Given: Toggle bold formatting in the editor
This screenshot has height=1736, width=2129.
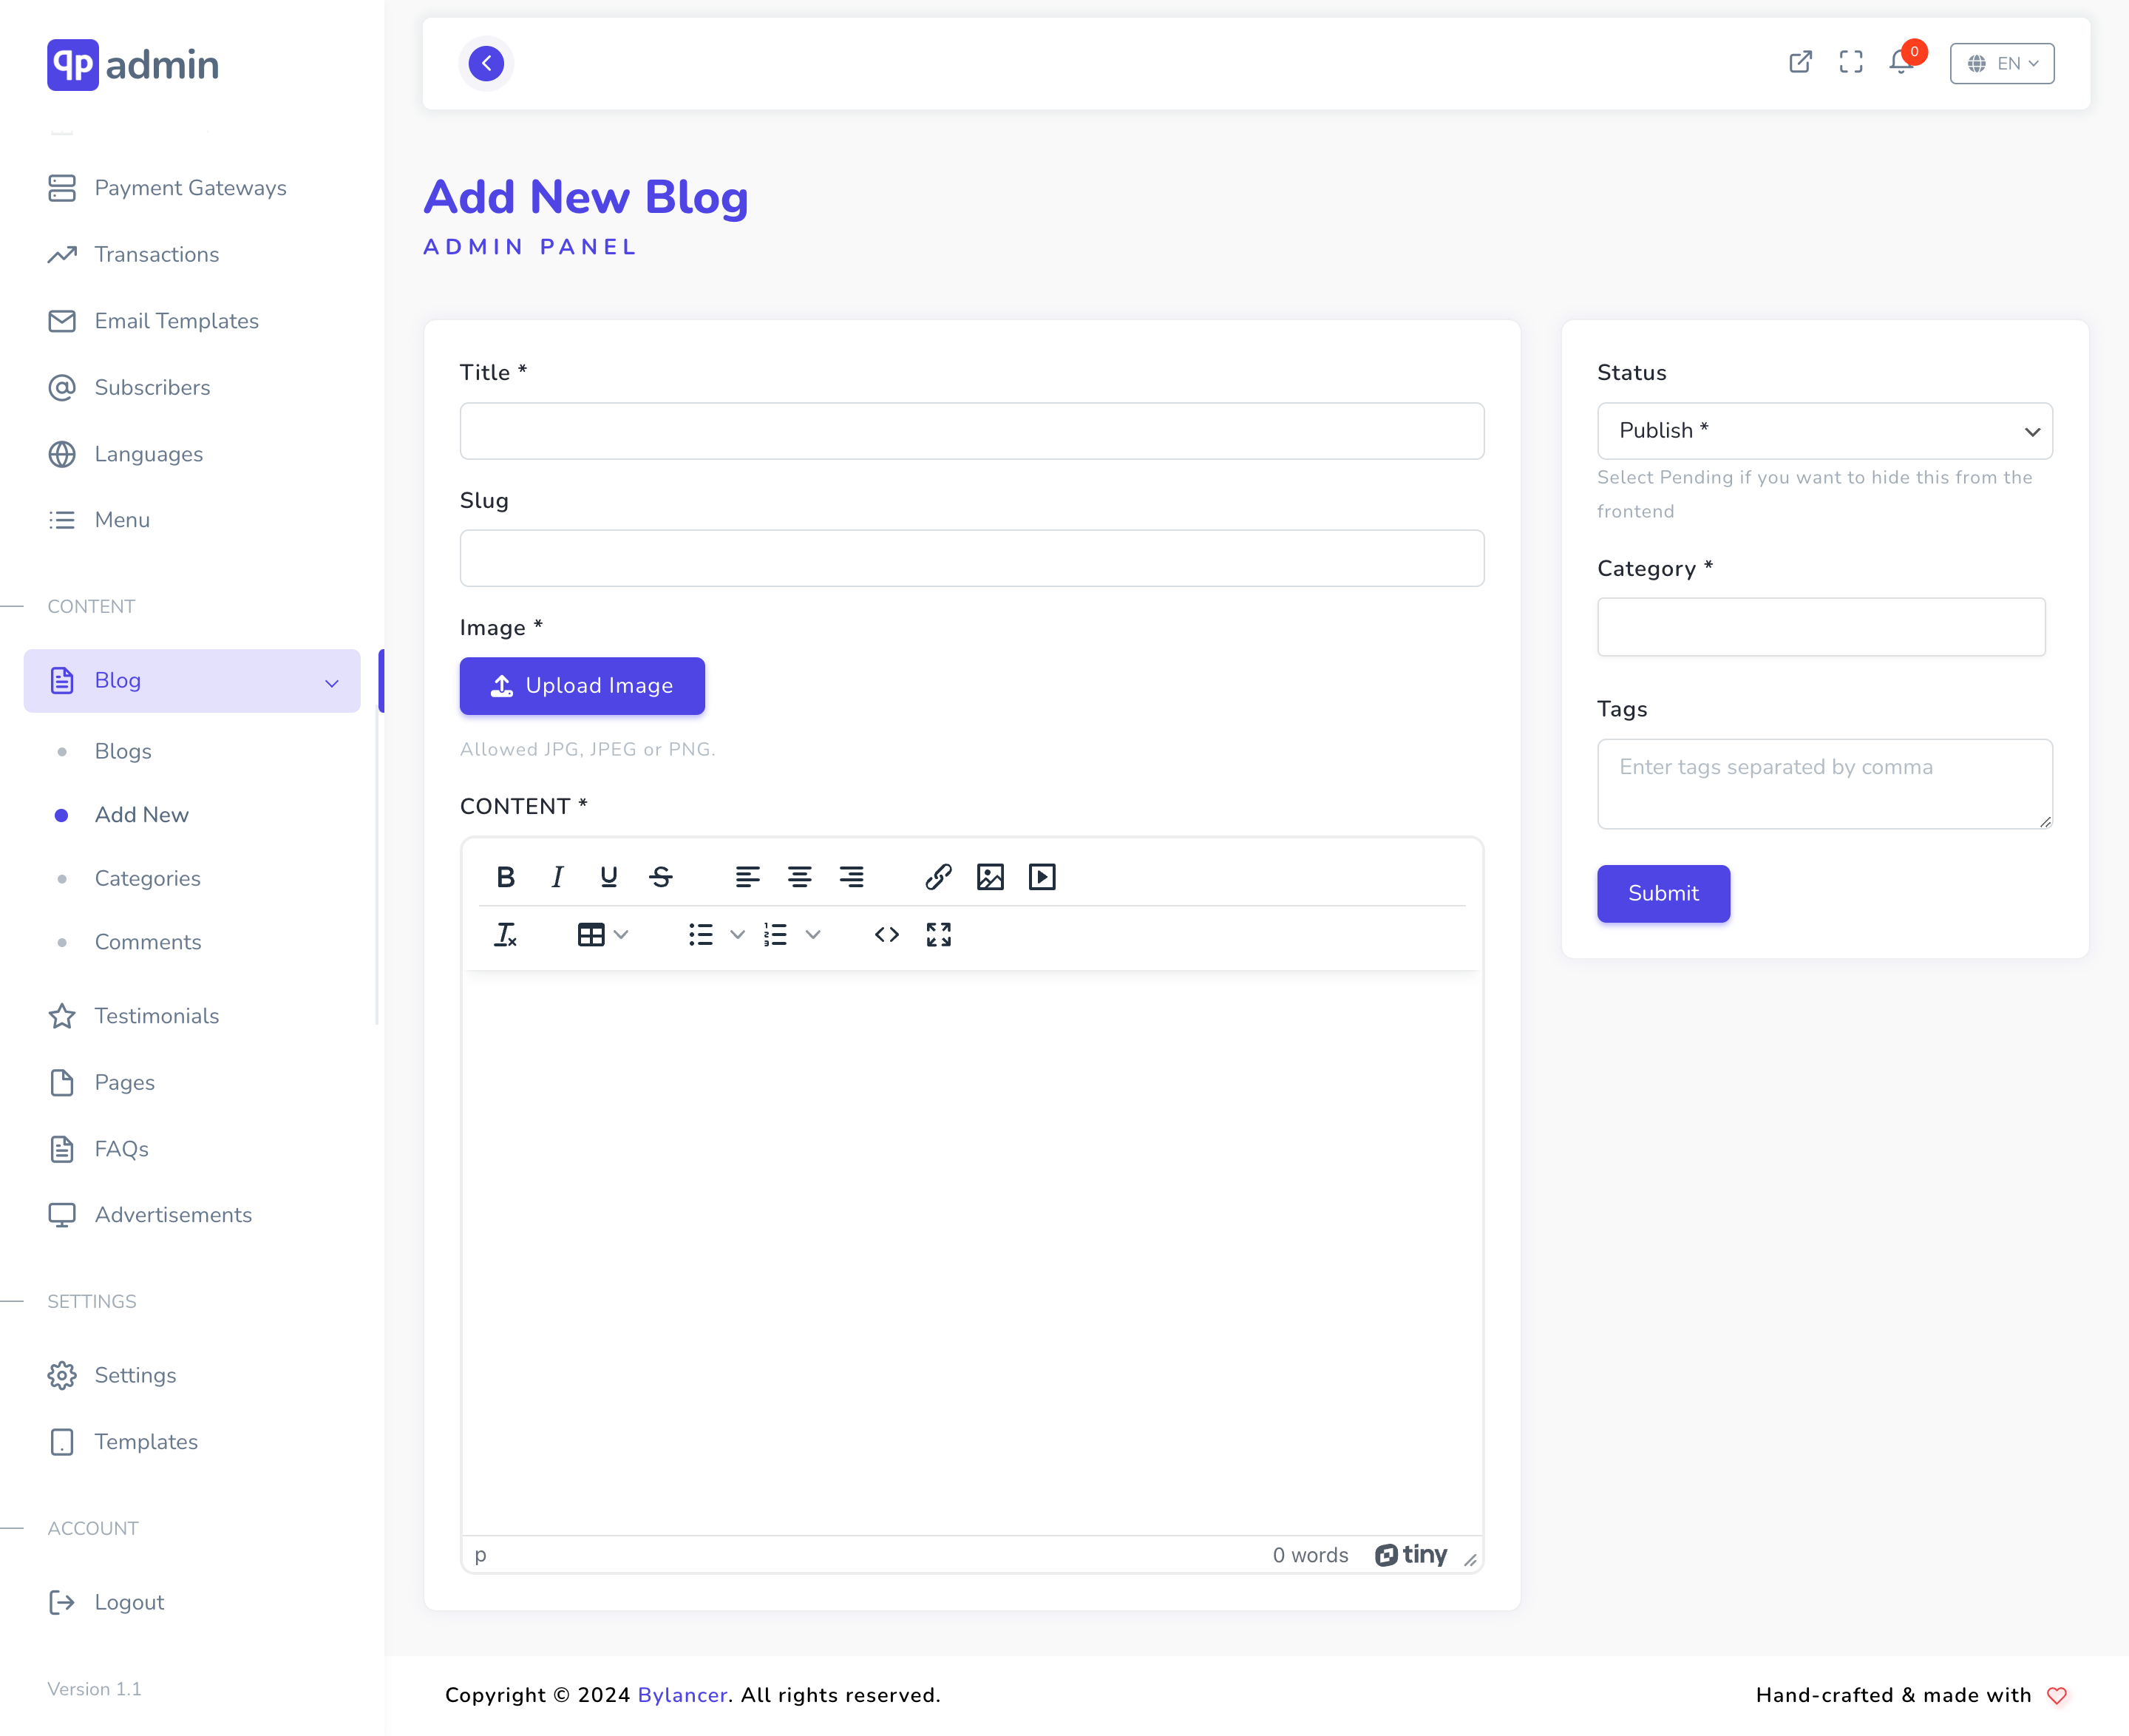Looking at the screenshot, I should coord(506,877).
